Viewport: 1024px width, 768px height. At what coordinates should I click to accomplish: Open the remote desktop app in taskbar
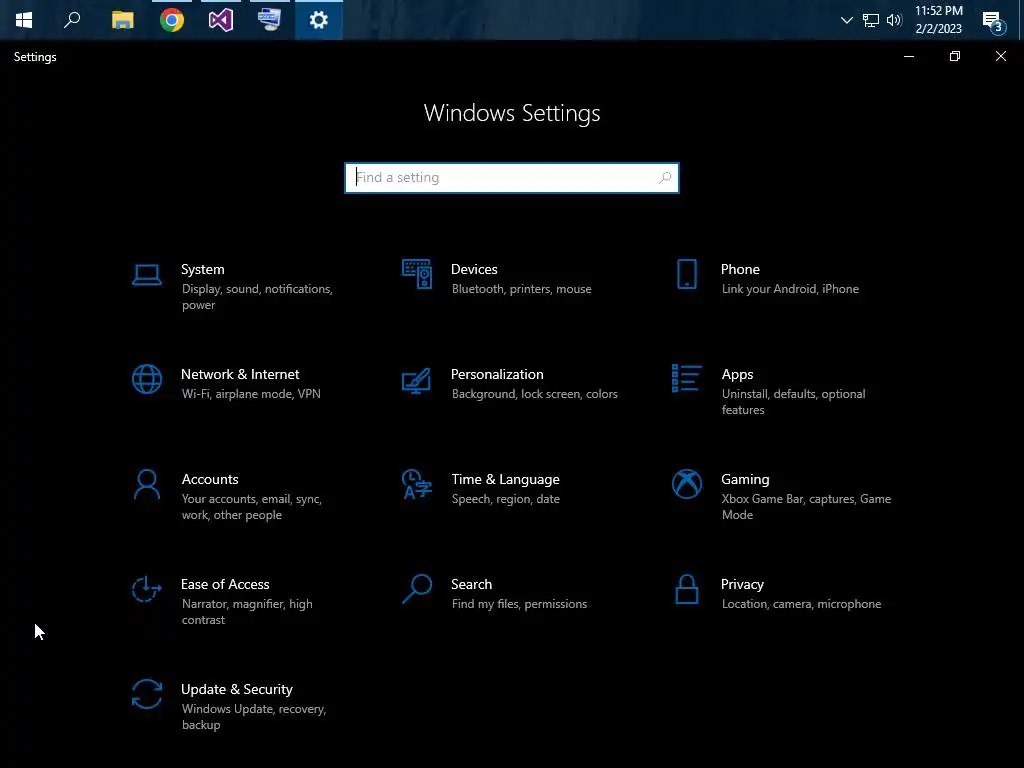270,20
